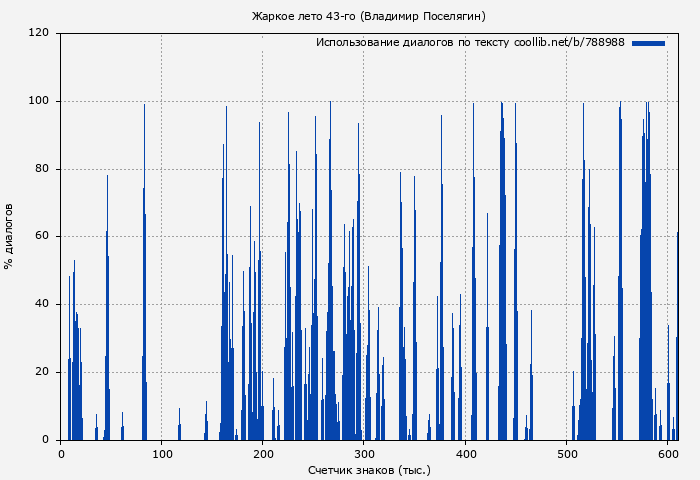This screenshot has width=700, height=480.
Task: Click the 40 tick label on y-axis
Action: 42,304
